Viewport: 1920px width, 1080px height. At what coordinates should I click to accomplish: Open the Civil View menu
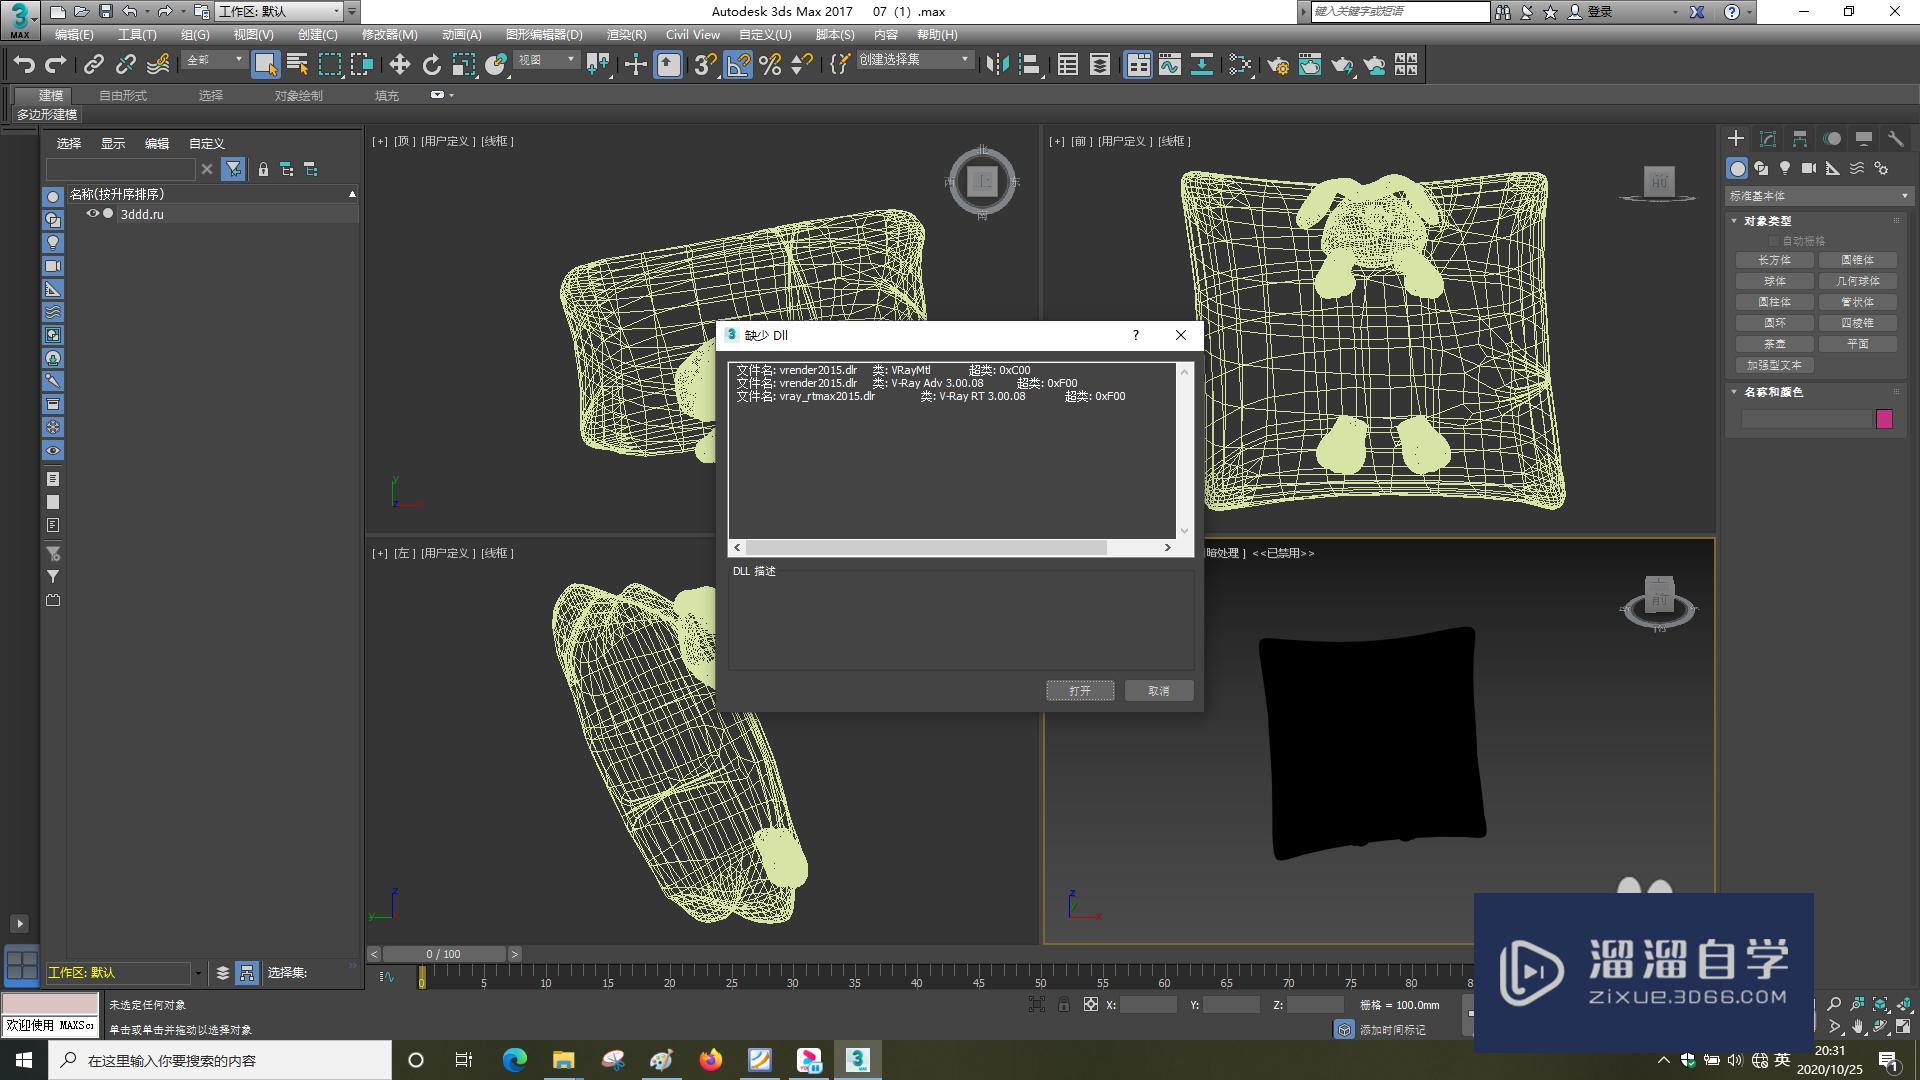point(693,35)
